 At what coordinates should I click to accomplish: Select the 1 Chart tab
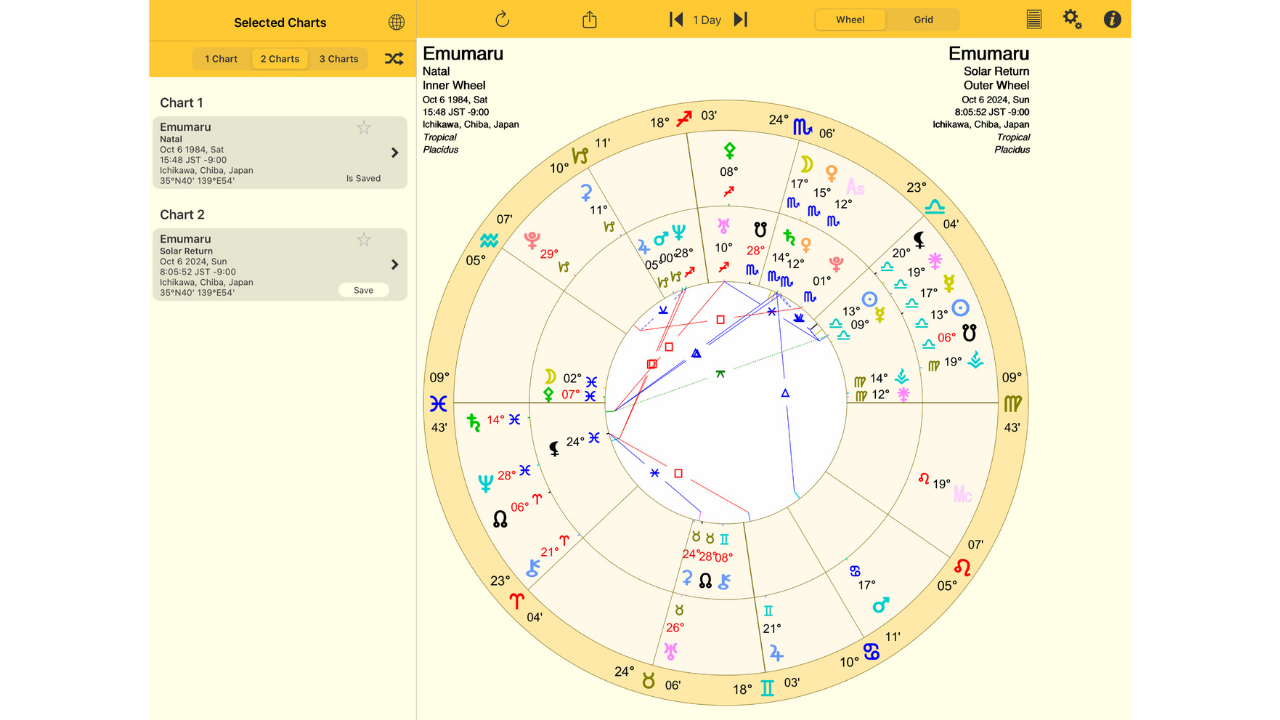221,59
